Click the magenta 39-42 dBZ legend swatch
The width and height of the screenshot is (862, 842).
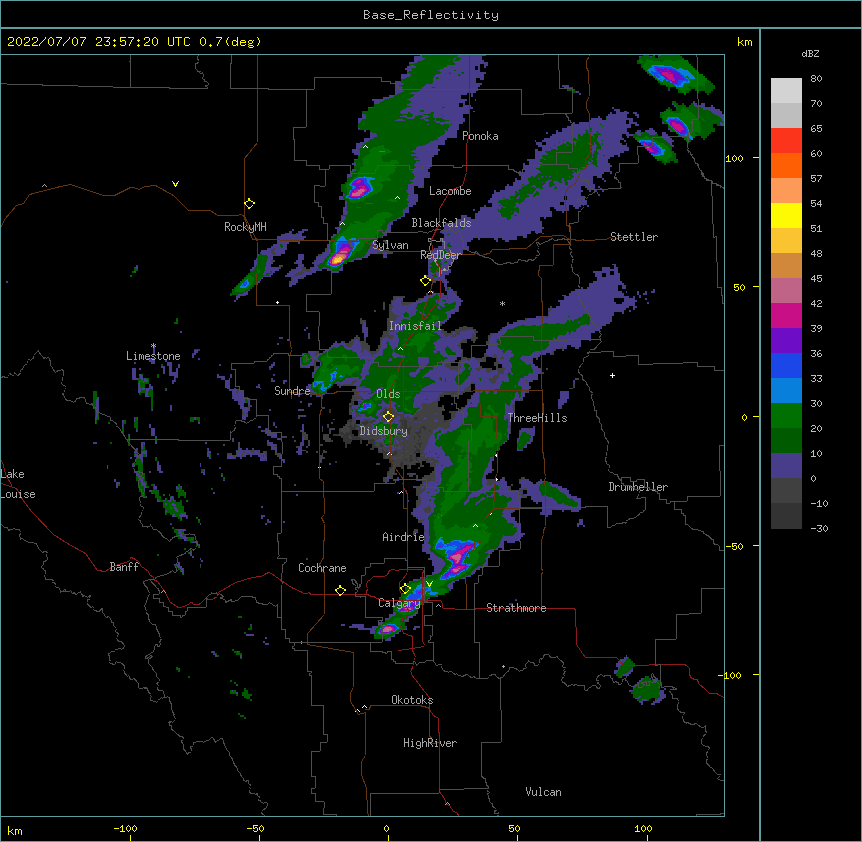786,315
